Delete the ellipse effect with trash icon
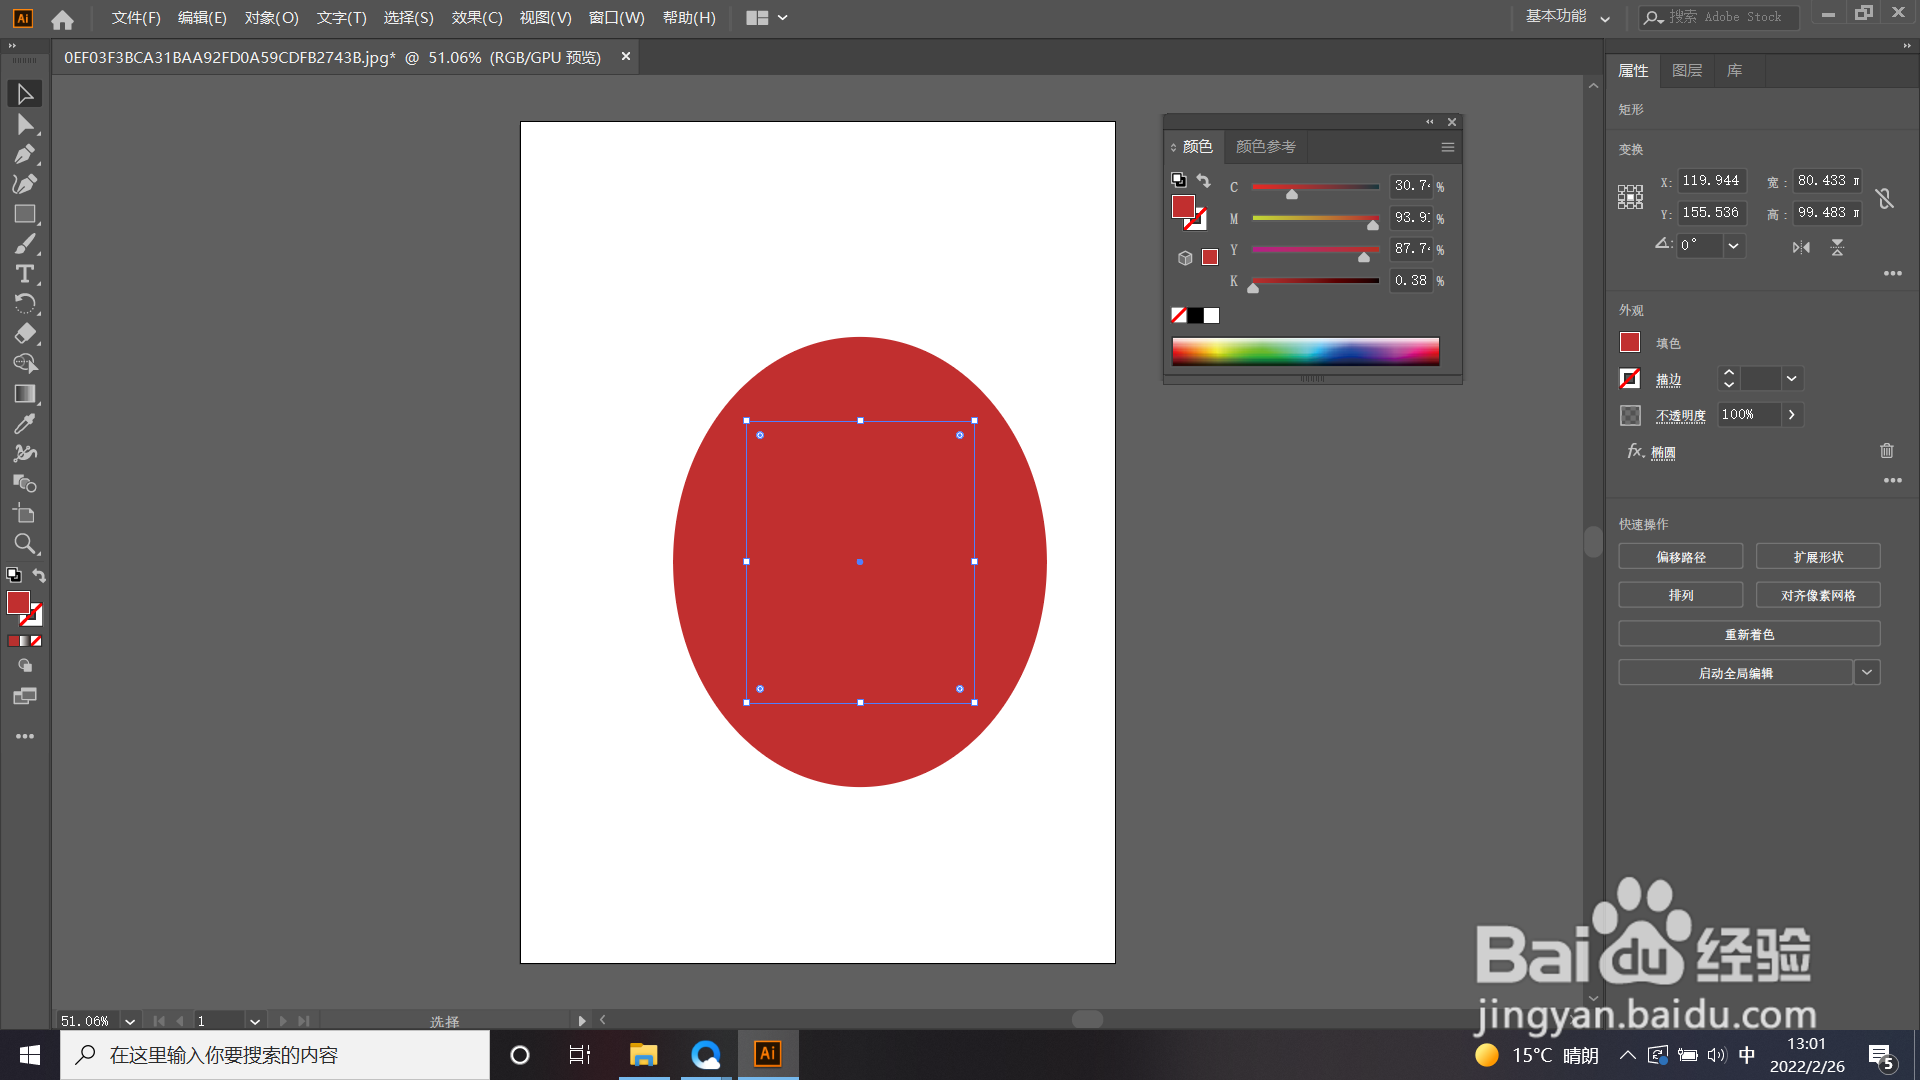The width and height of the screenshot is (1920, 1080). [1886, 451]
